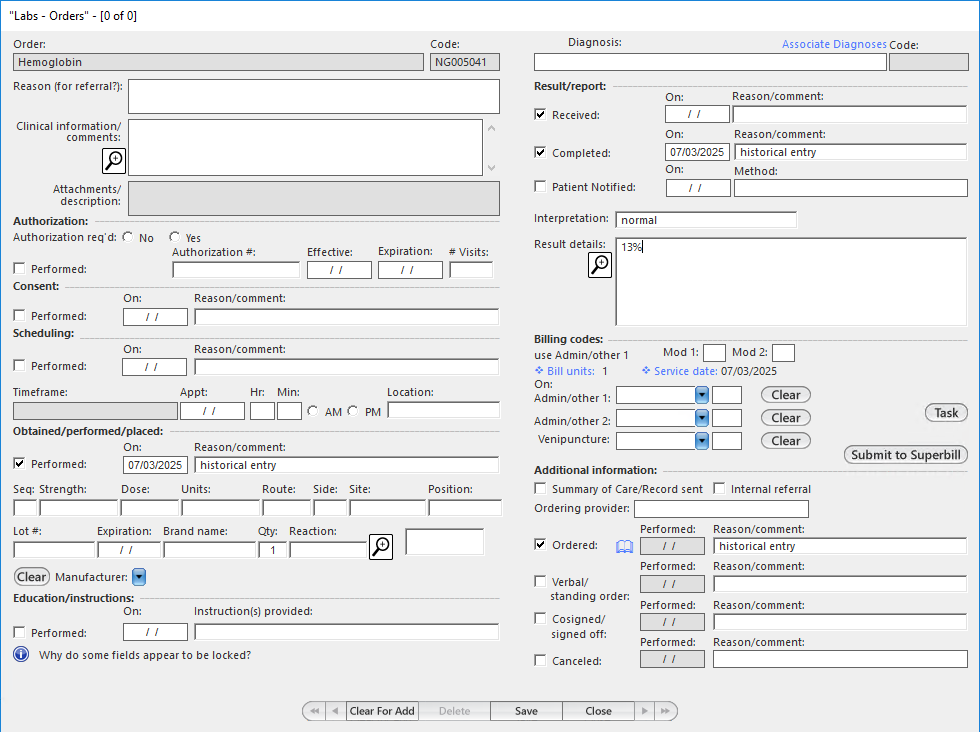Click the Result details text area
The width and height of the screenshot is (980, 732).
point(791,281)
